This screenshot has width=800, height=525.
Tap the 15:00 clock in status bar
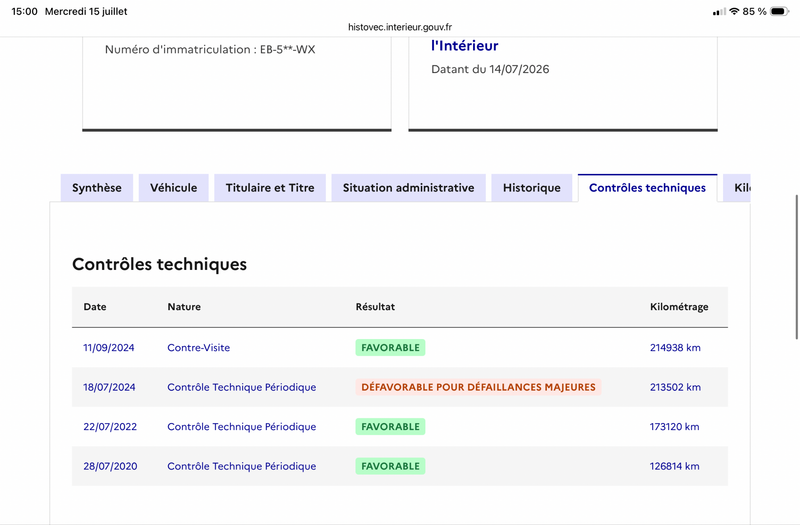tap(24, 11)
